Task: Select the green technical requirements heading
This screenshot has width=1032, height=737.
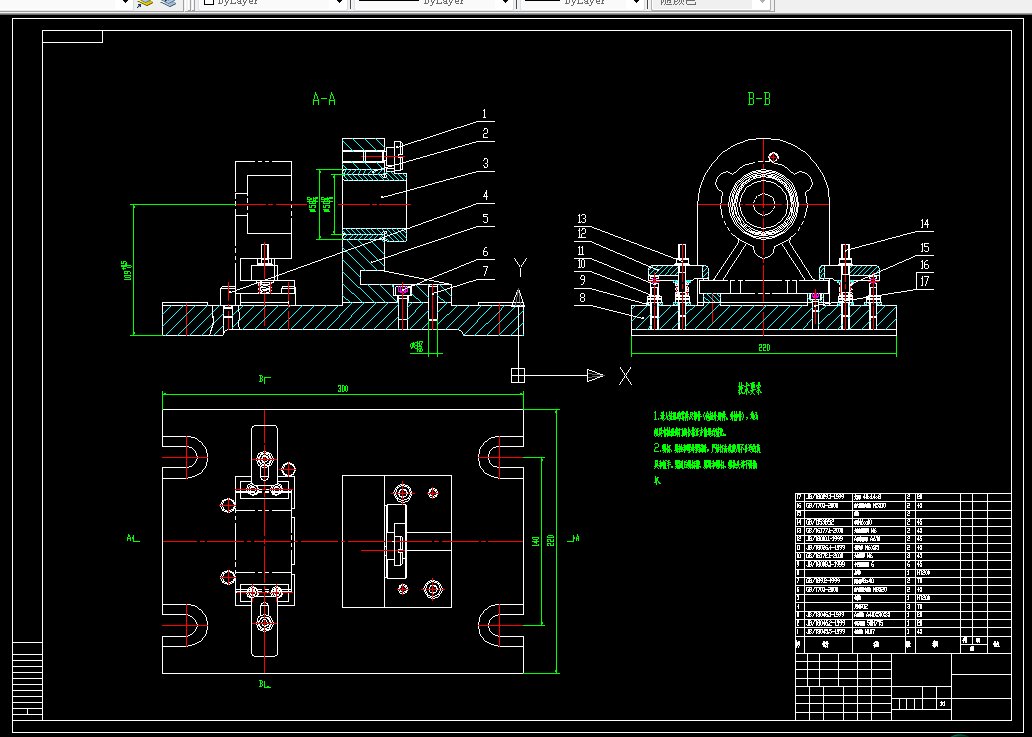Action: tap(750, 389)
